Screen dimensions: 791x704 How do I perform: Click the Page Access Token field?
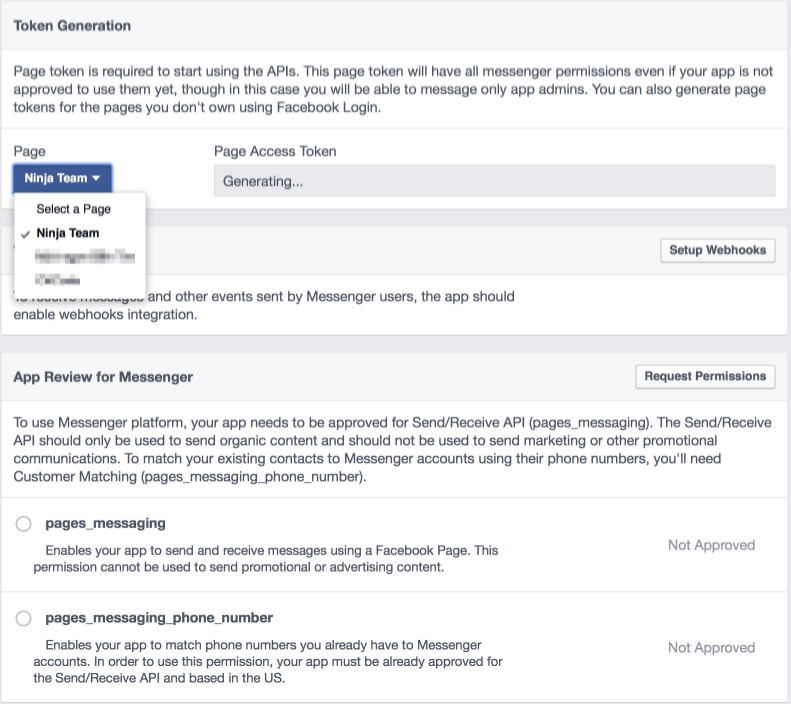click(494, 181)
